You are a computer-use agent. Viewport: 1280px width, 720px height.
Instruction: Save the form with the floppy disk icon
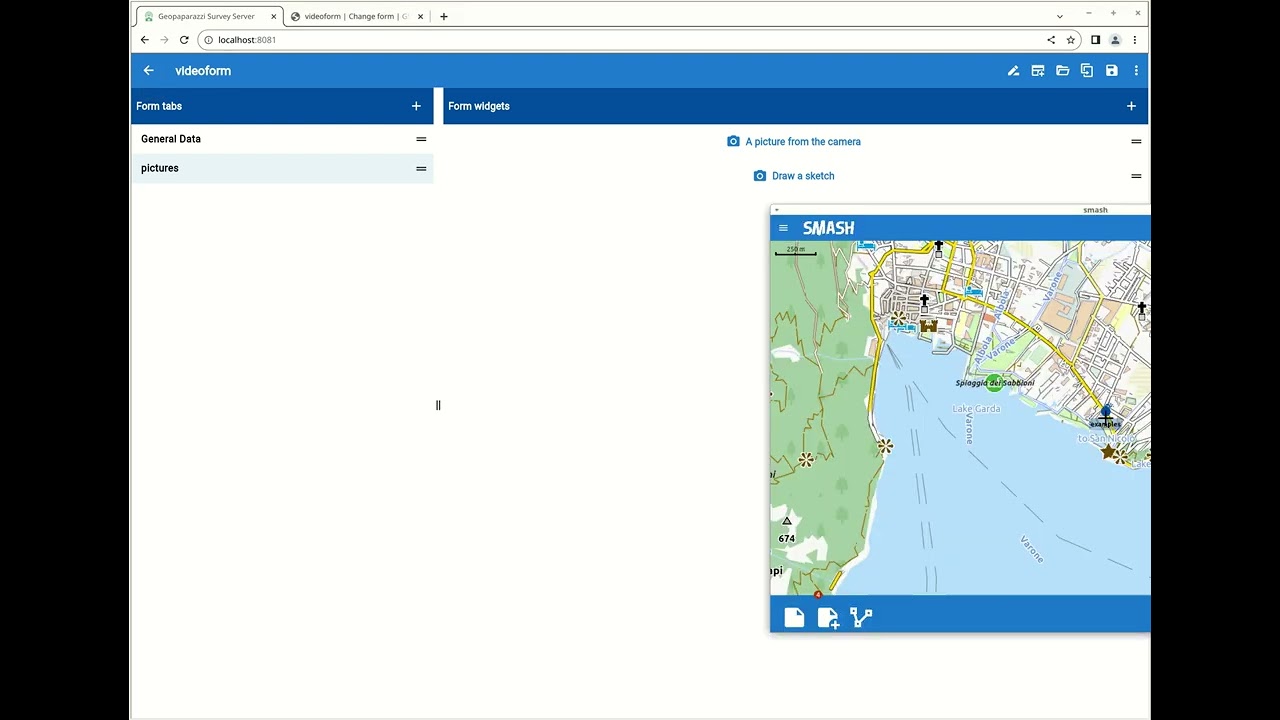click(x=1111, y=71)
